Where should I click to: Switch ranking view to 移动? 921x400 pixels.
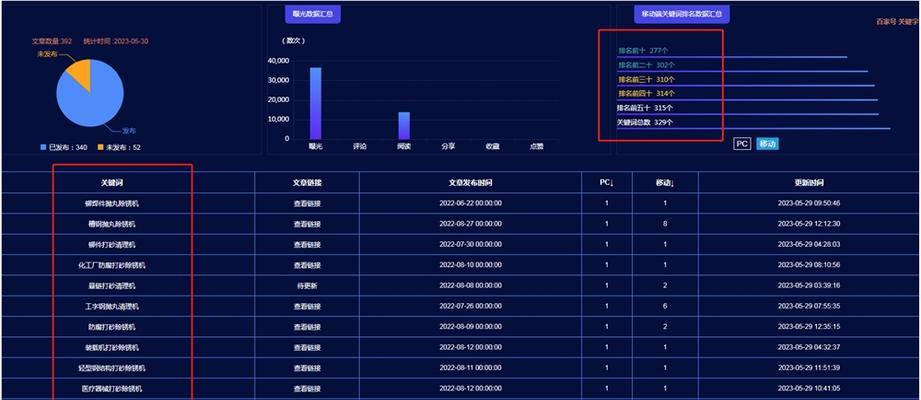pos(768,144)
